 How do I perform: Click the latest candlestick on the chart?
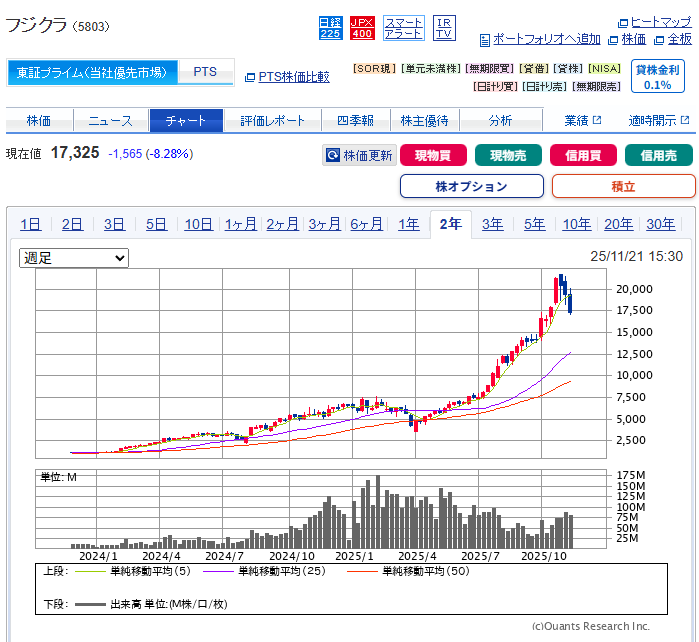570,301
